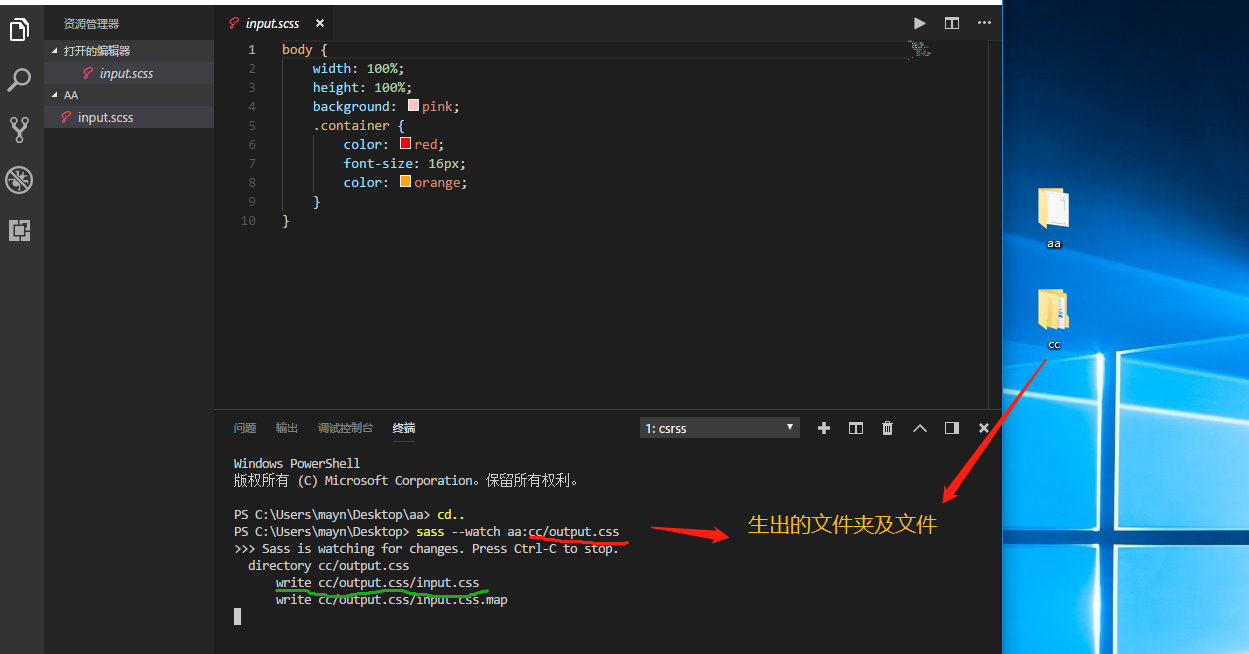Open the Search view in activity bar
1249x654 pixels.
tap(20, 80)
